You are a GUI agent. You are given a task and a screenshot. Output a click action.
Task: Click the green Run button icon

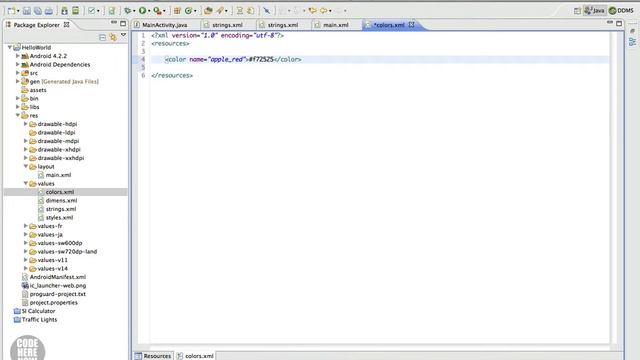coord(142,11)
